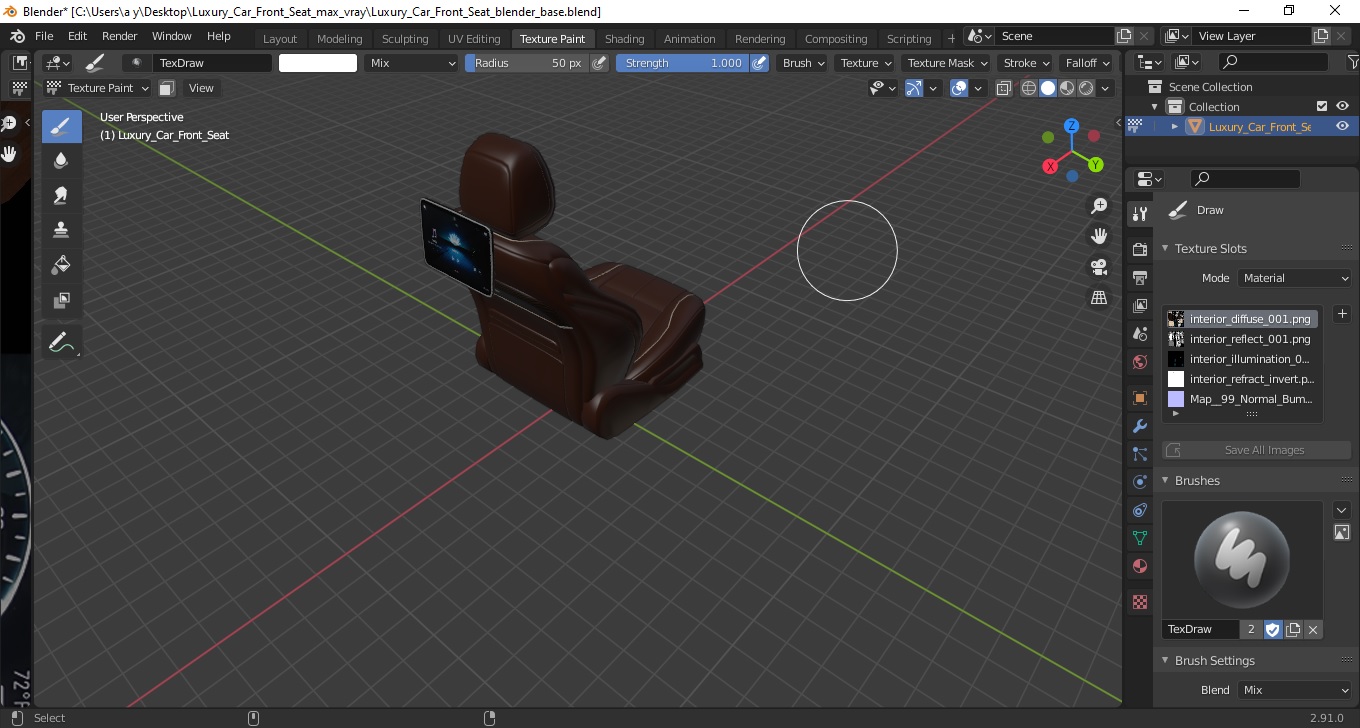Open the File menu
The height and width of the screenshot is (728, 1360).
(x=44, y=36)
